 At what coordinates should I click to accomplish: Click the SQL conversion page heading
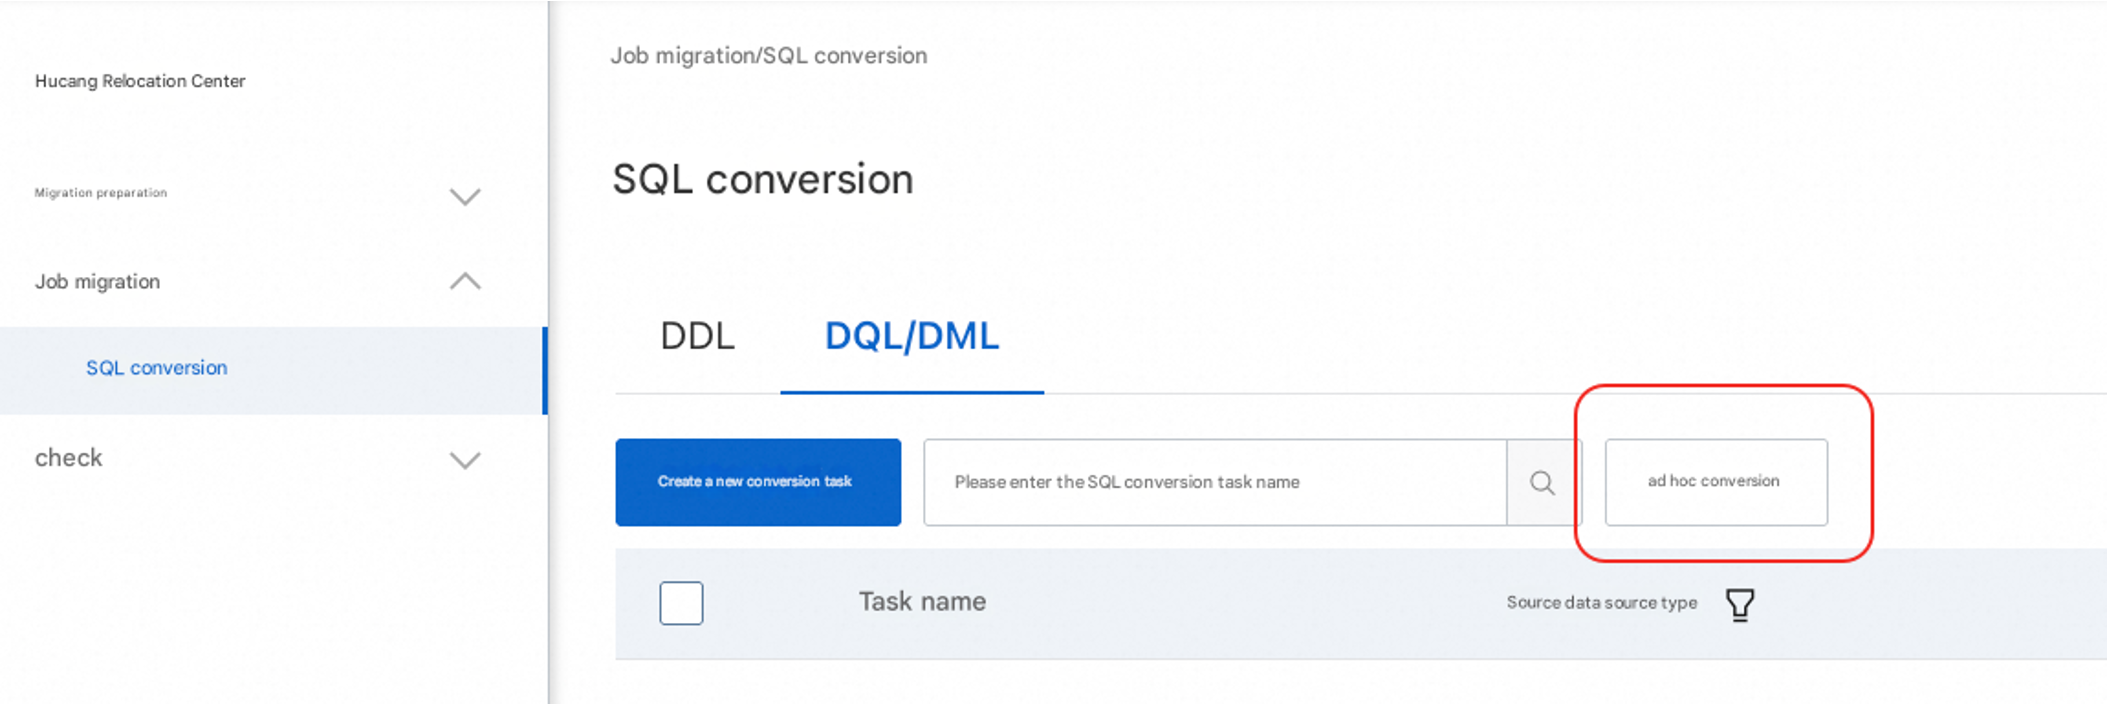point(762,180)
